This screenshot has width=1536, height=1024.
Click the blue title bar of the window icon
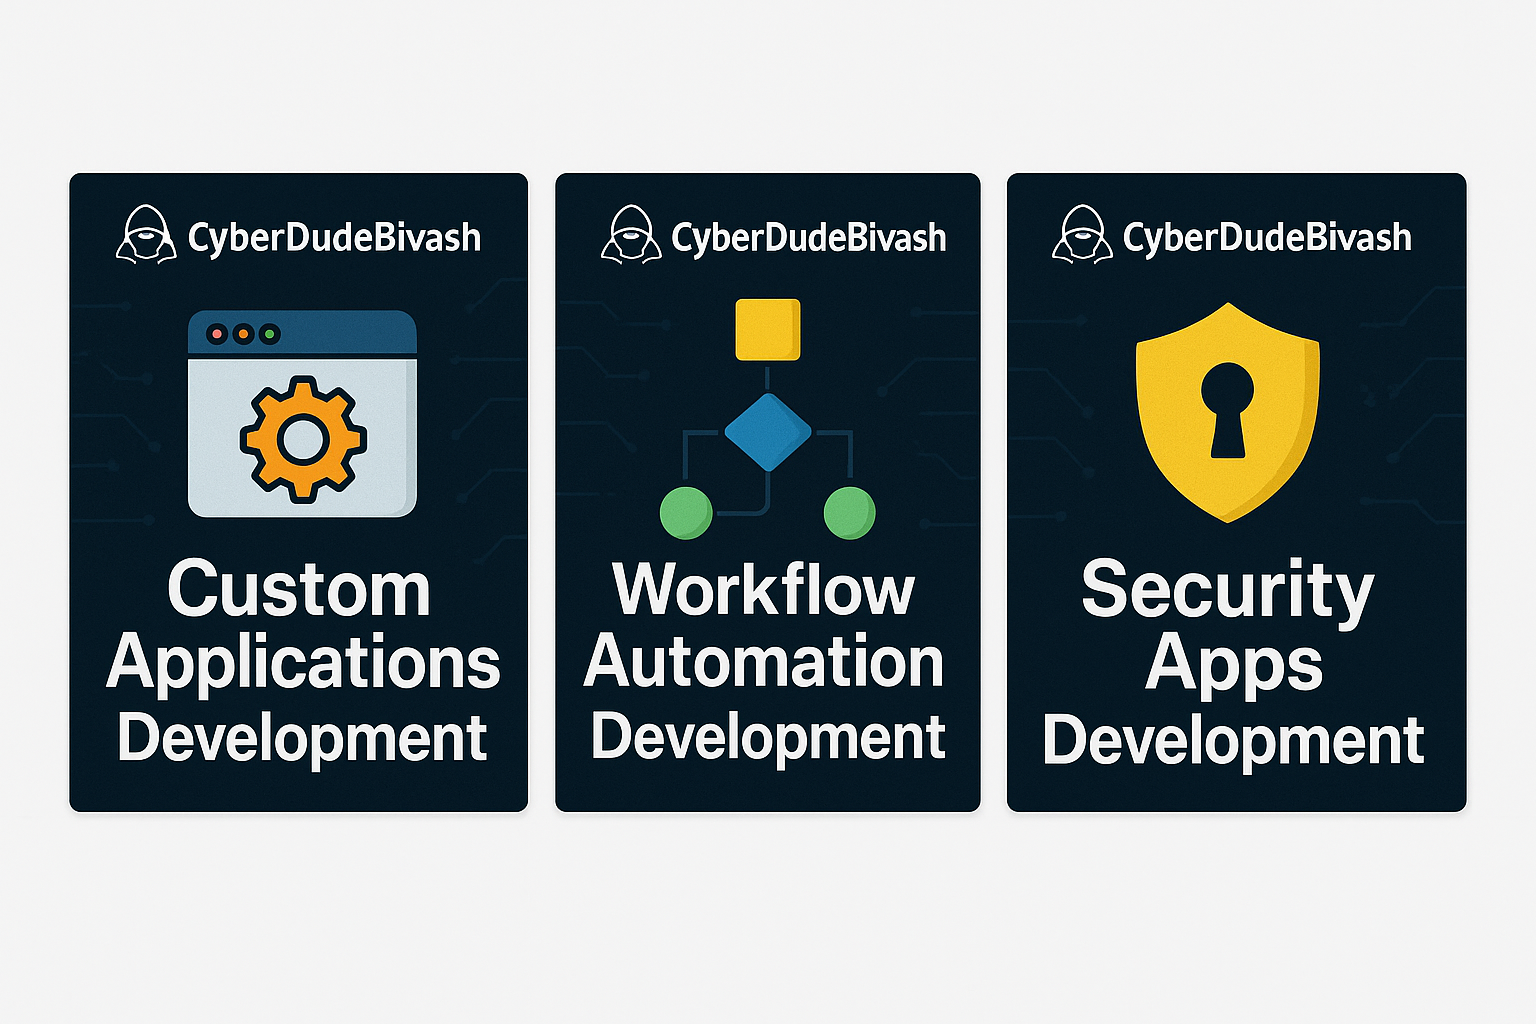click(x=340, y=334)
